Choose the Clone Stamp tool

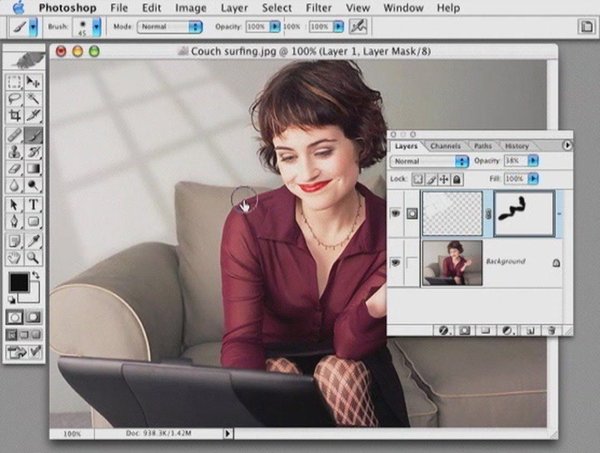(x=14, y=152)
